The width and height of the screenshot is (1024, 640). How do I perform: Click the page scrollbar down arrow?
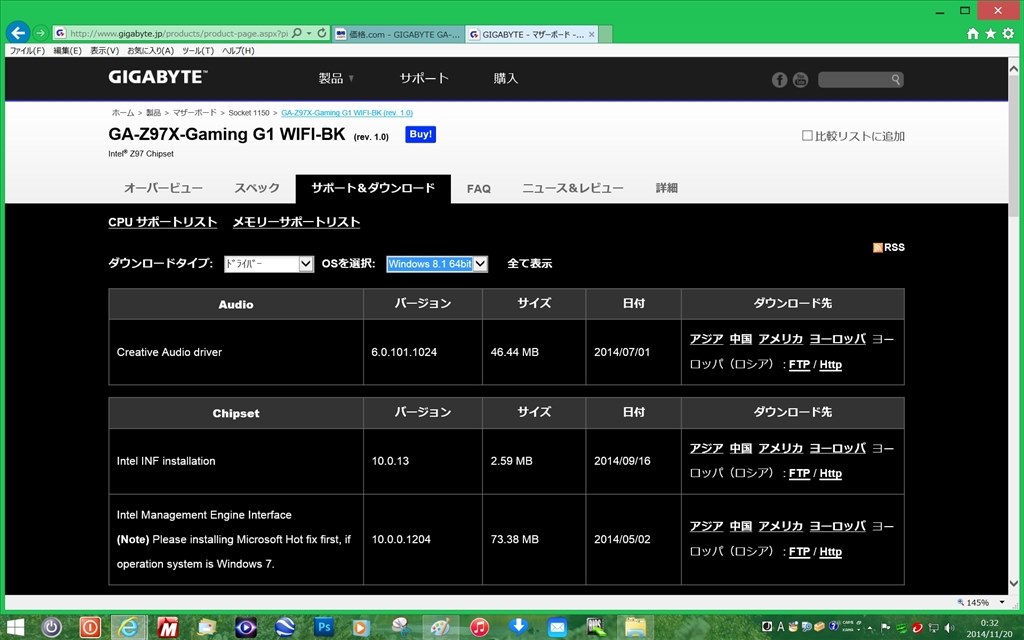[1014, 583]
